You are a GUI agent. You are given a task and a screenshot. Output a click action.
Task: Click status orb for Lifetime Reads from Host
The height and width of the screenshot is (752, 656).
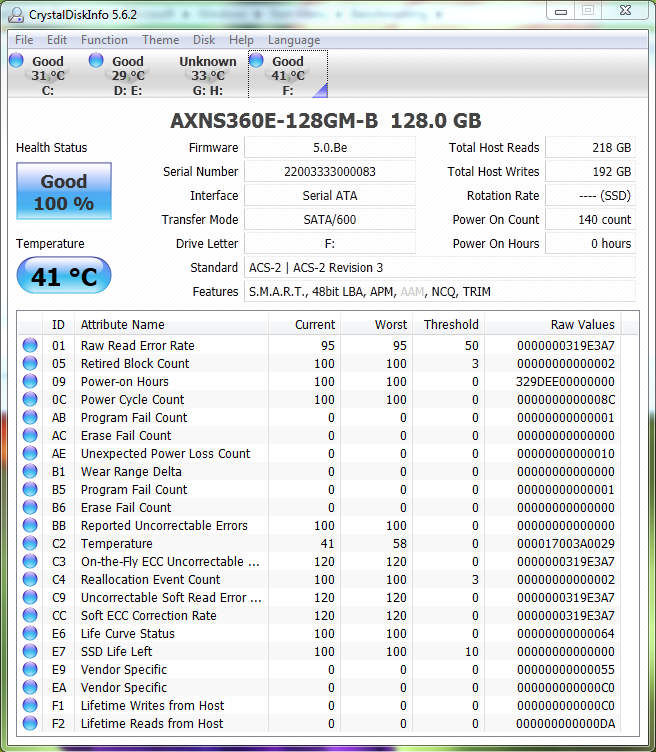click(31, 724)
